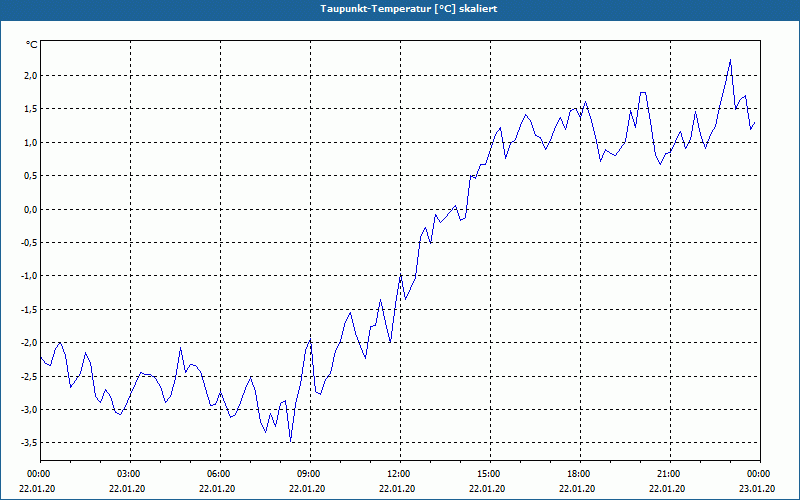Click the chart title 'Taupunkt-Temperatur [°C] skaliert'

point(408,9)
